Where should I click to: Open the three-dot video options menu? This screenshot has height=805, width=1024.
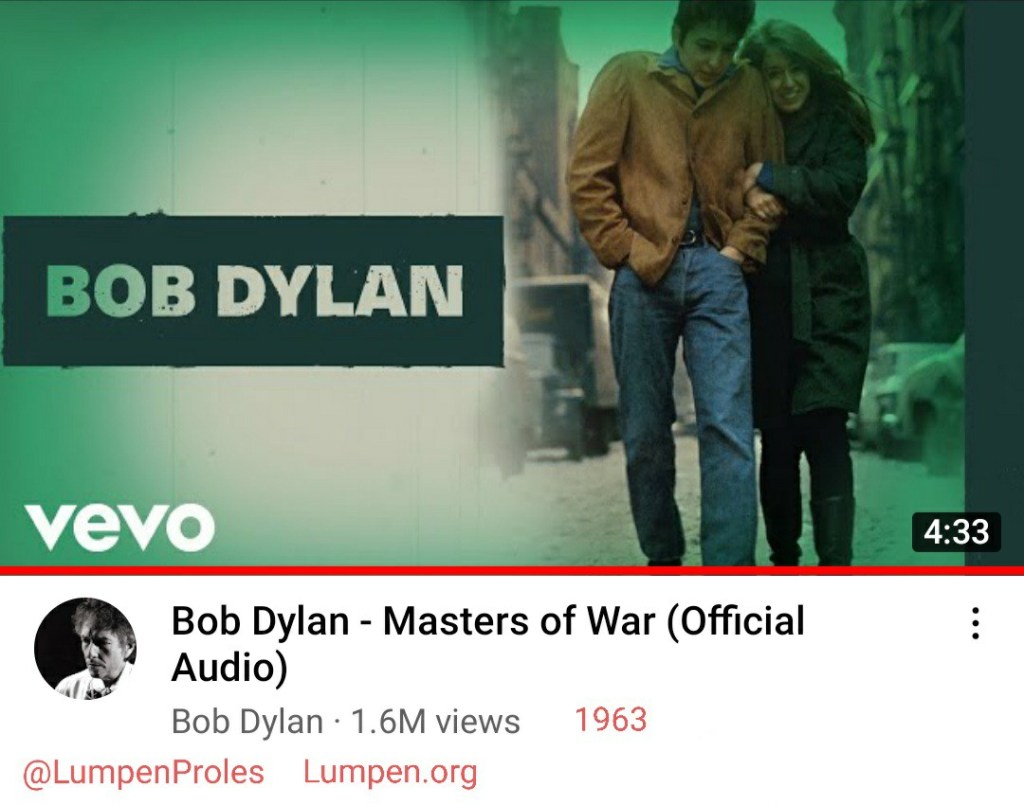[974, 623]
